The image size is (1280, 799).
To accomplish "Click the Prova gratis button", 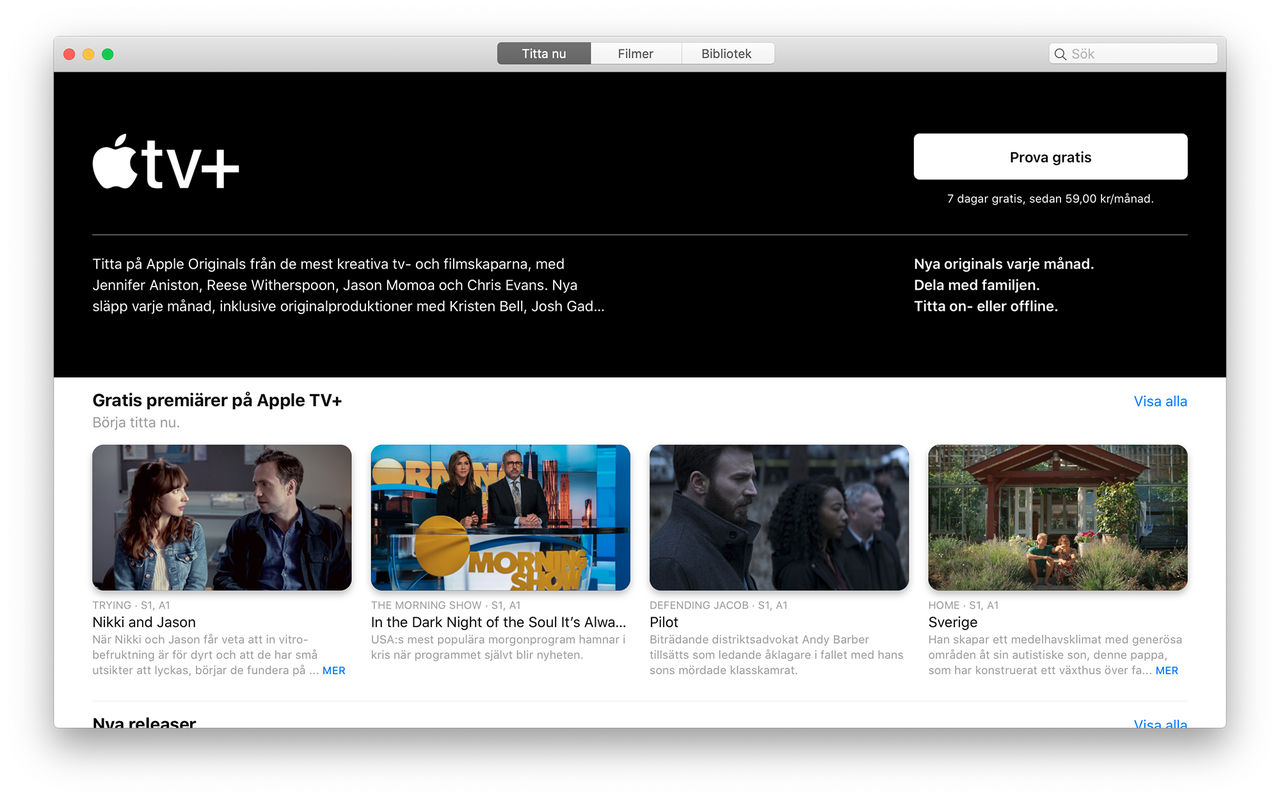I will (x=1050, y=157).
